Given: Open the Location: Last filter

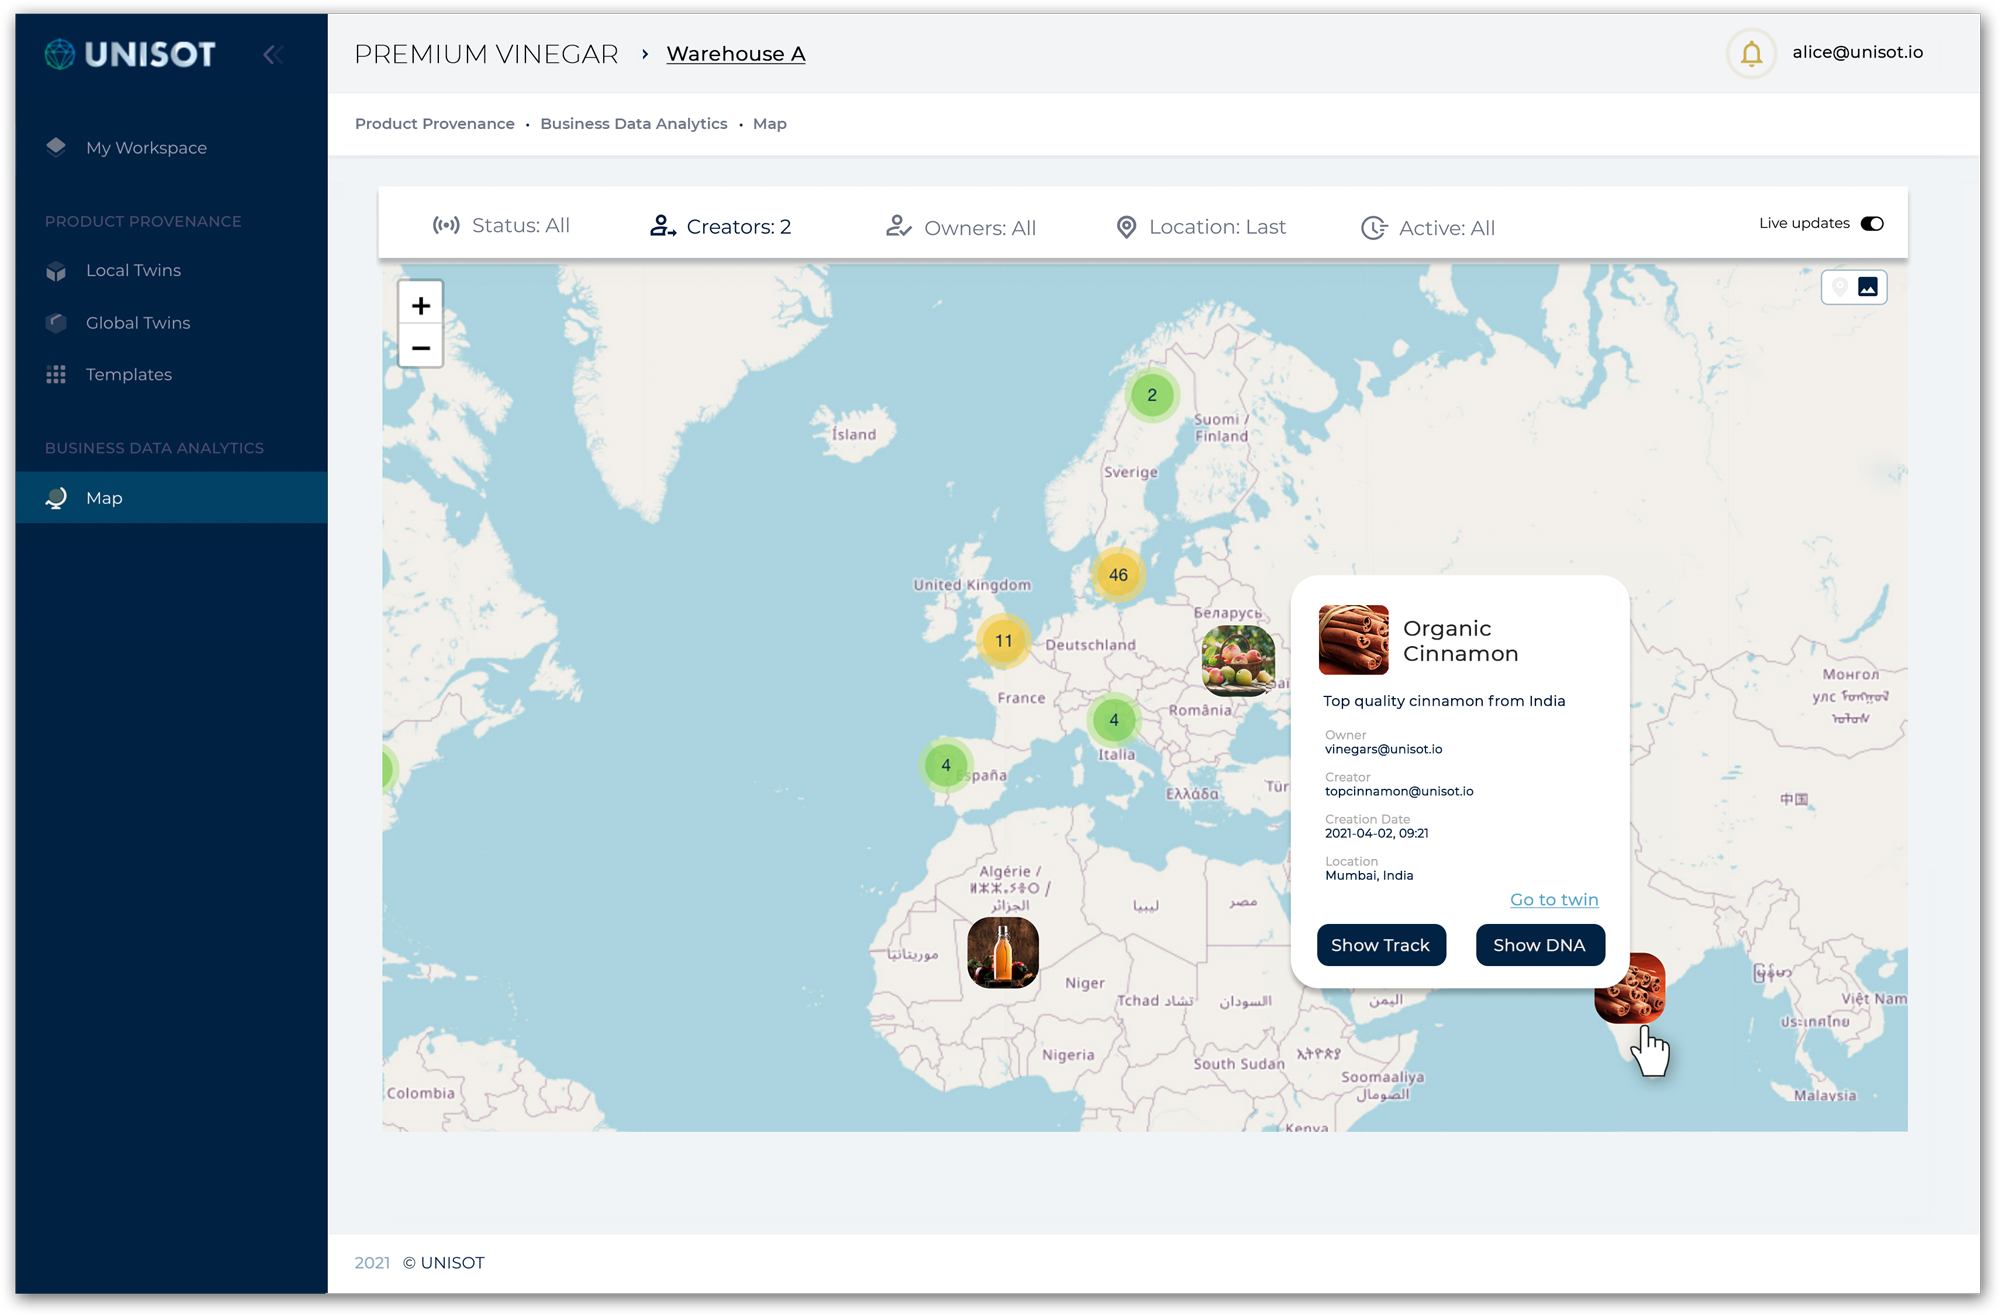Looking at the screenshot, I should click(1201, 228).
